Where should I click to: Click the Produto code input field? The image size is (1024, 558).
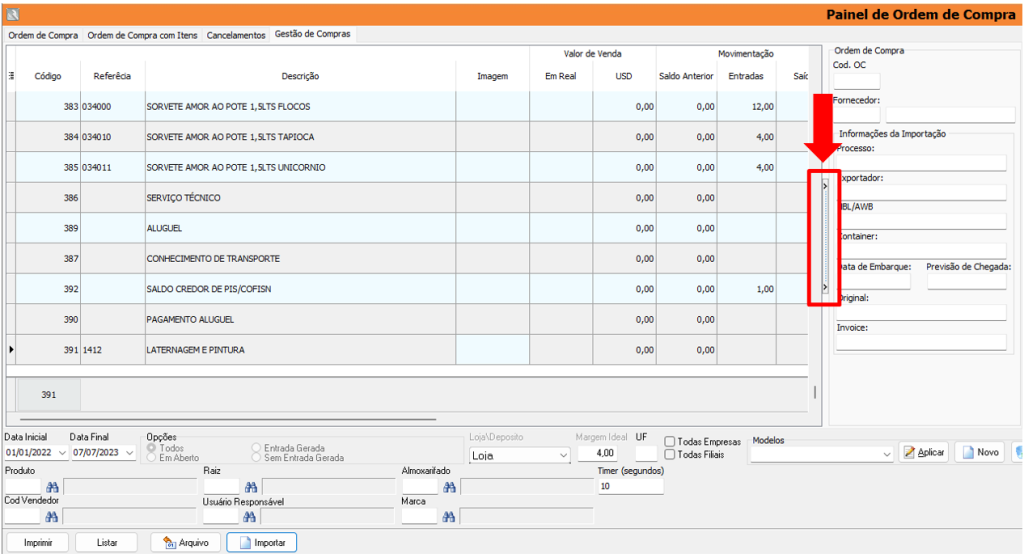click(23, 486)
